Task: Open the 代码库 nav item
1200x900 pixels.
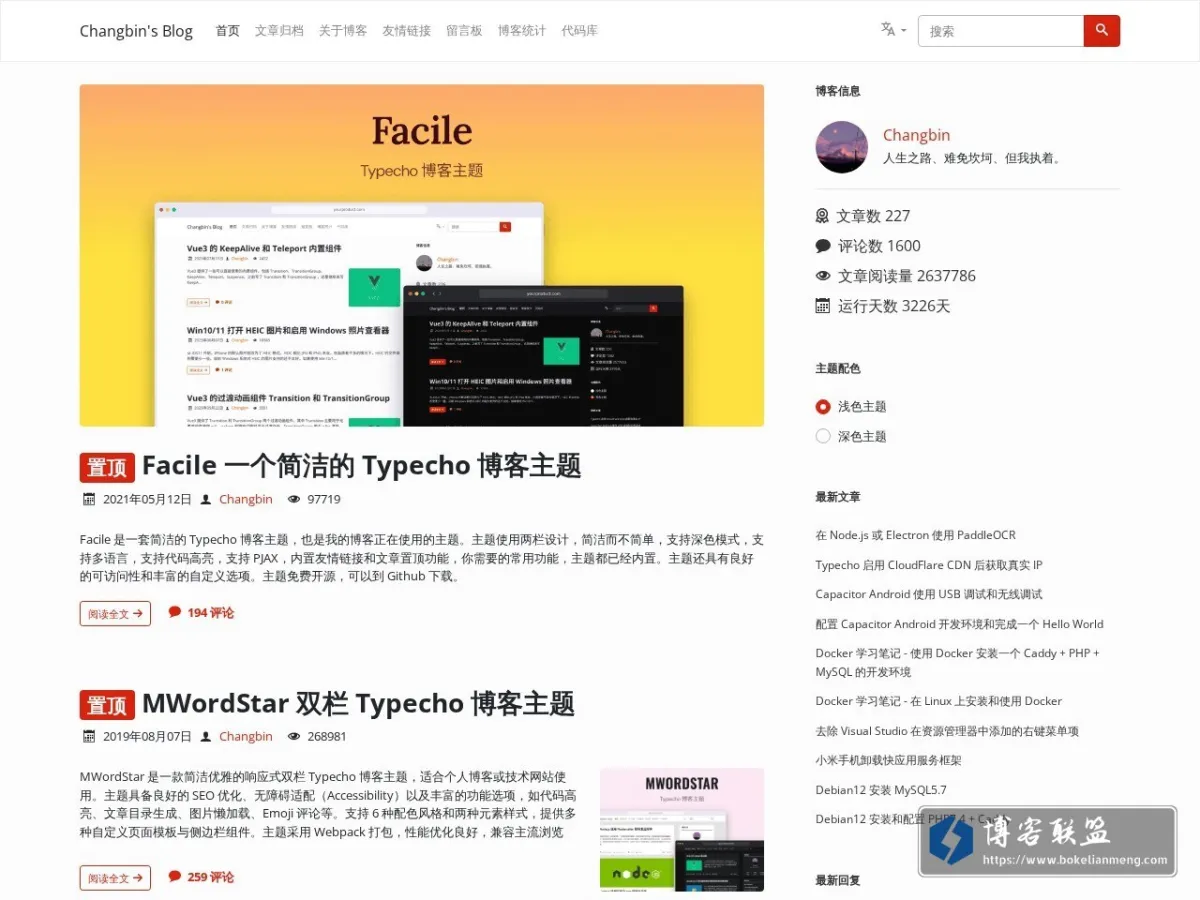Action: [579, 31]
